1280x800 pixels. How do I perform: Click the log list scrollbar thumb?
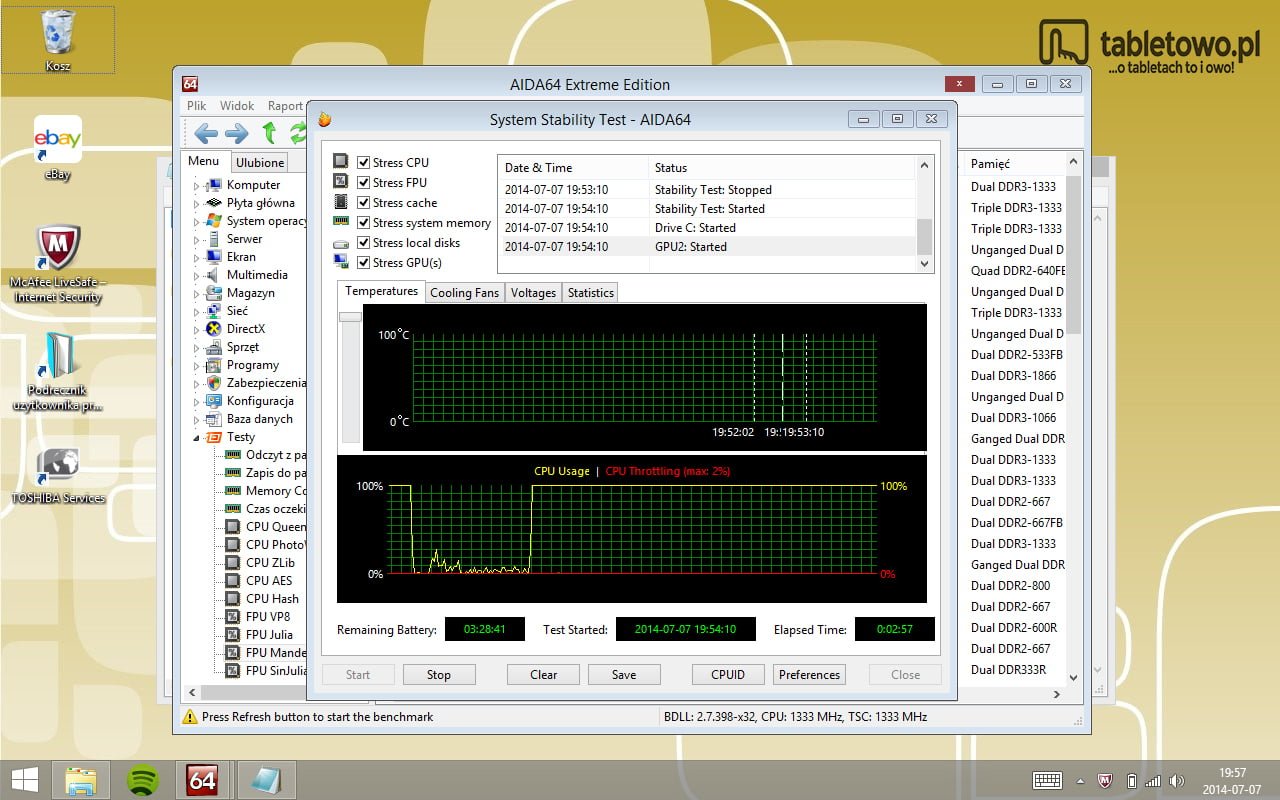(924, 237)
